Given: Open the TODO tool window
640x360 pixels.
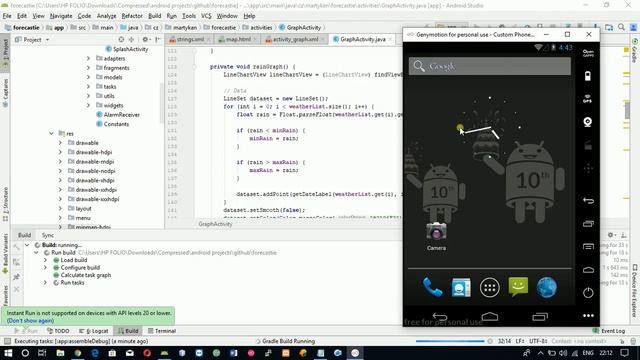Looking at the screenshot, I should click(58, 331).
